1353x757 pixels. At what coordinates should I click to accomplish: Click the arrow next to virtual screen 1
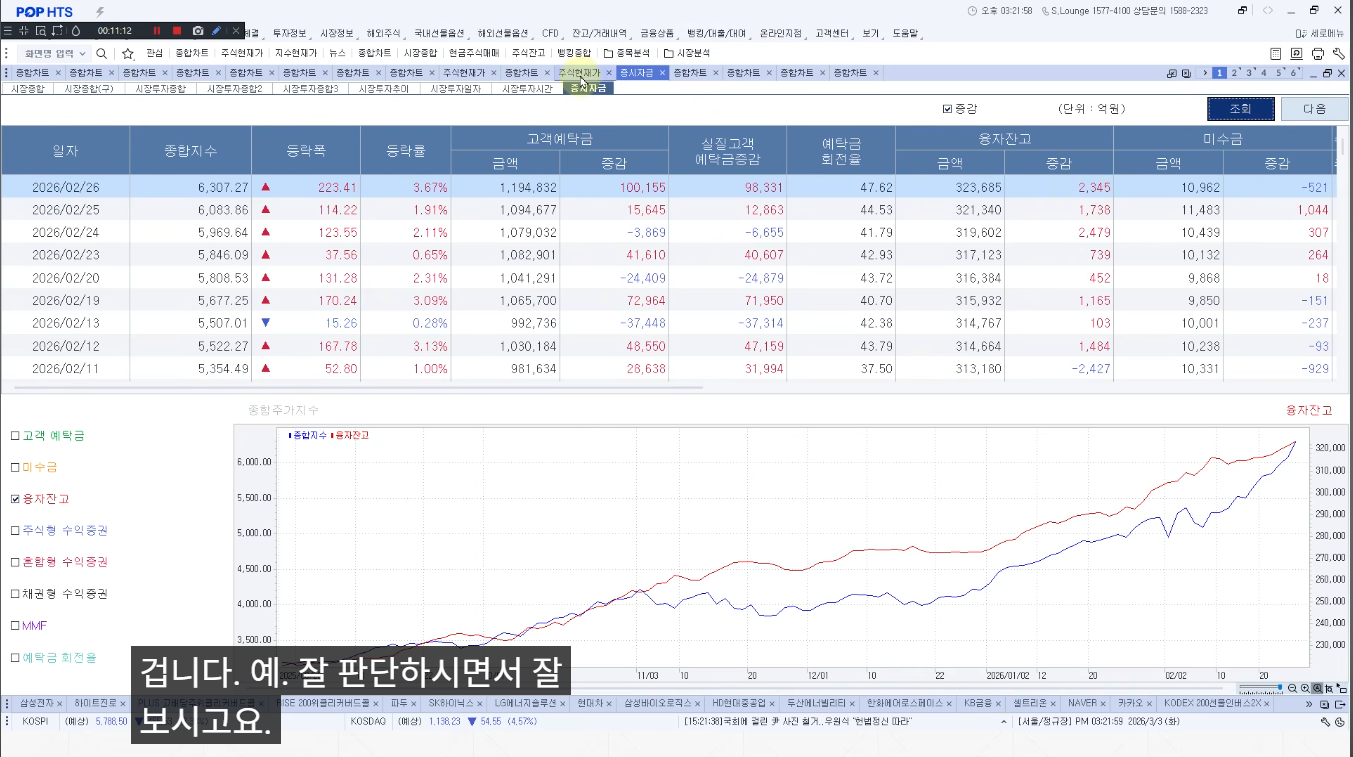[x=1205, y=73]
